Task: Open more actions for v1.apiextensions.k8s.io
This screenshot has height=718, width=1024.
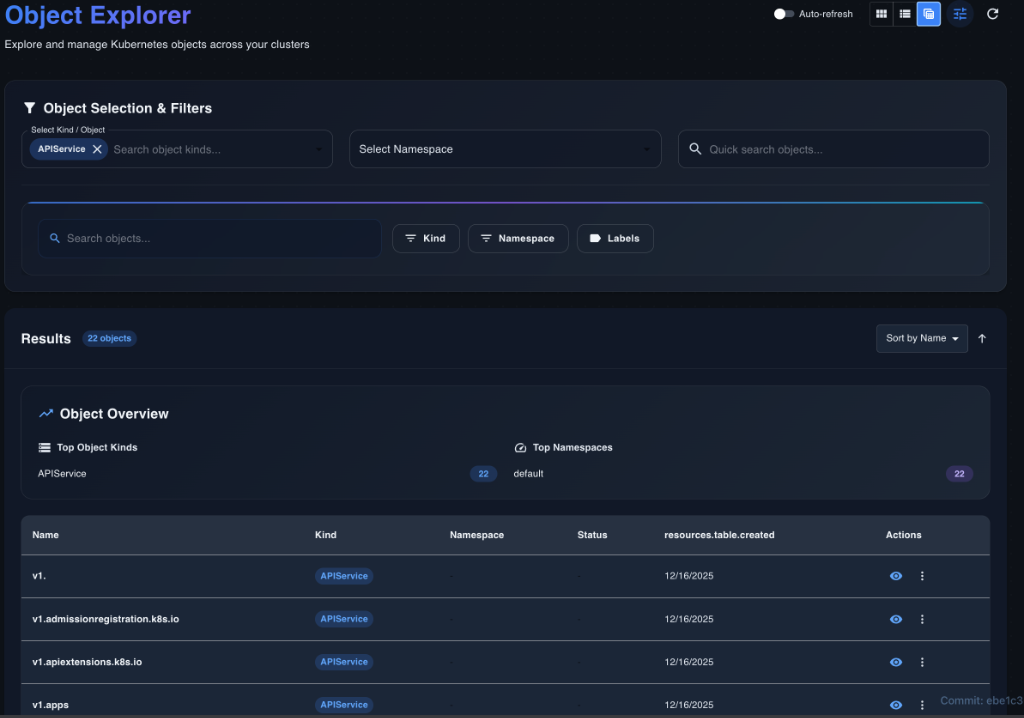Action: tap(922, 662)
